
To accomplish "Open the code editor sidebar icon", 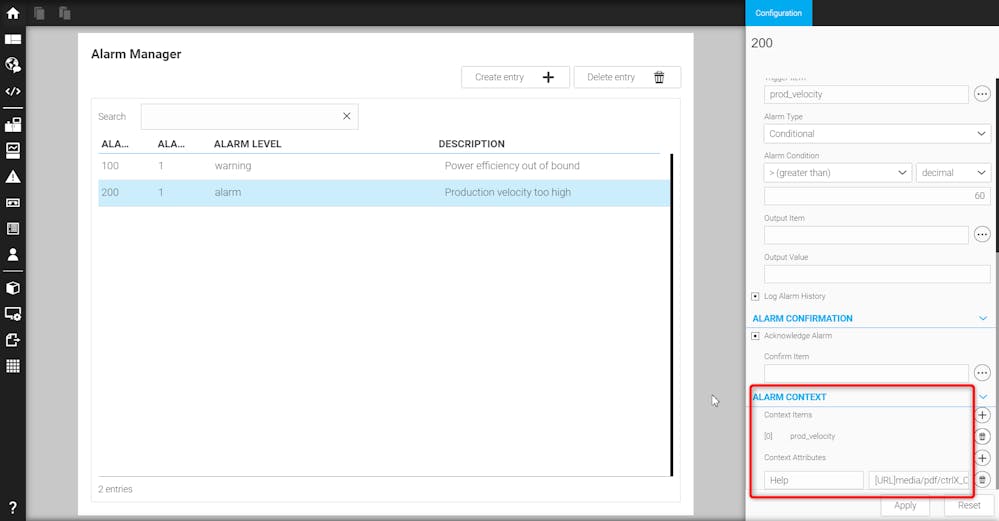I will click(13, 91).
